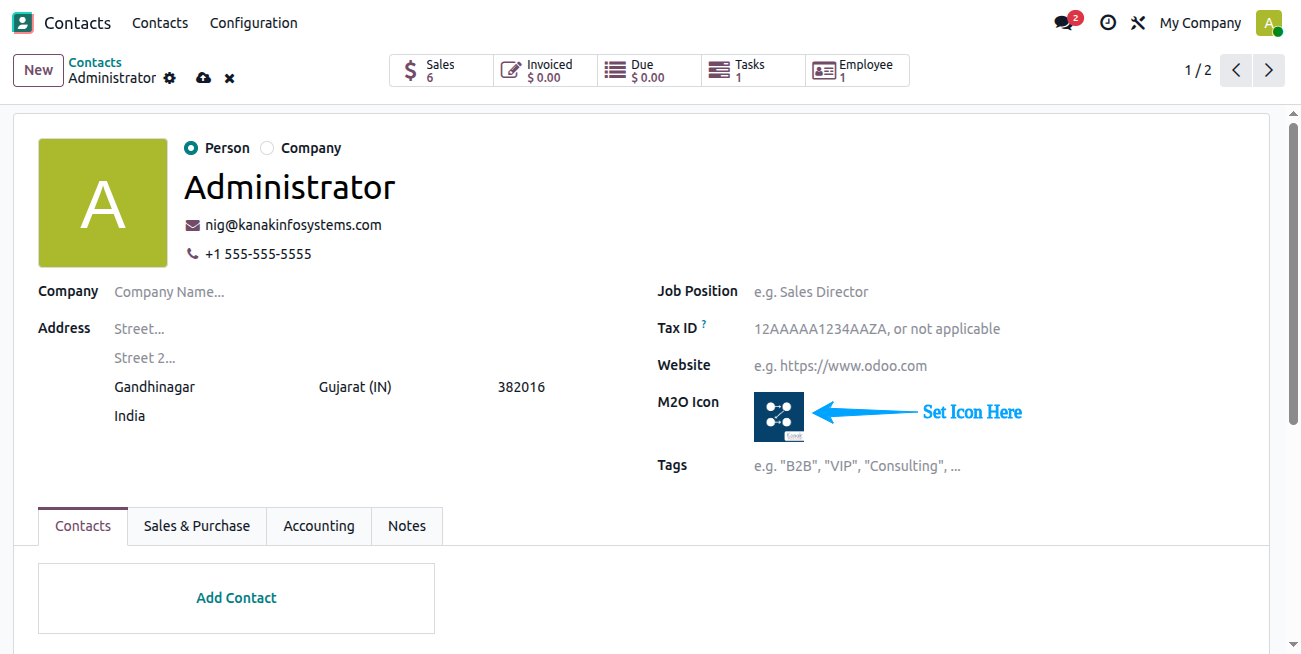The width and height of the screenshot is (1301, 654).
Task: Open the activities clock icon
Action: (1108, 23)
